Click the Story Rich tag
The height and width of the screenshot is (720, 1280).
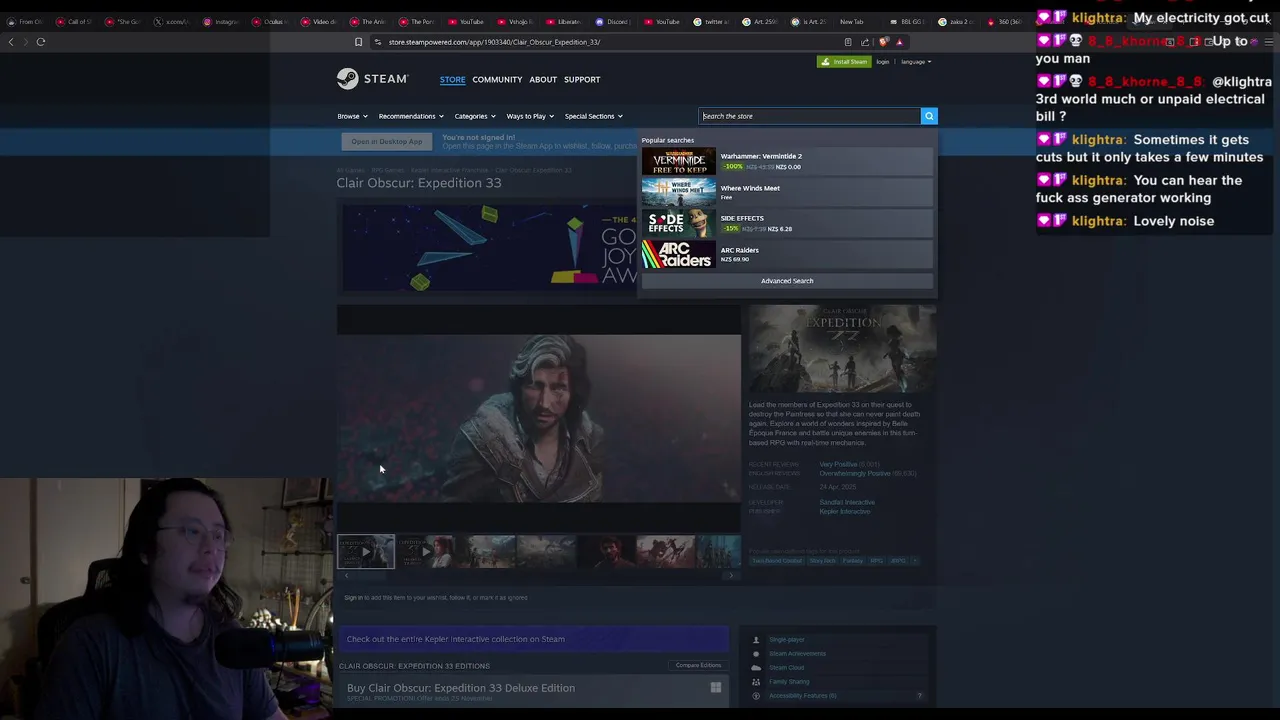[823, 561]
